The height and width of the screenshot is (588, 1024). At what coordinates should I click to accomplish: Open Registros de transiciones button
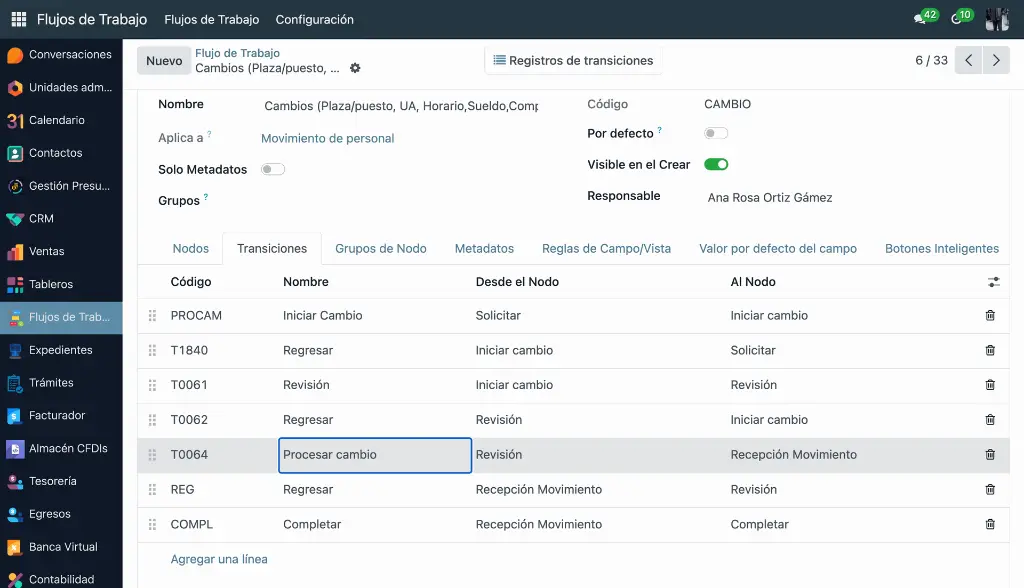573,60
